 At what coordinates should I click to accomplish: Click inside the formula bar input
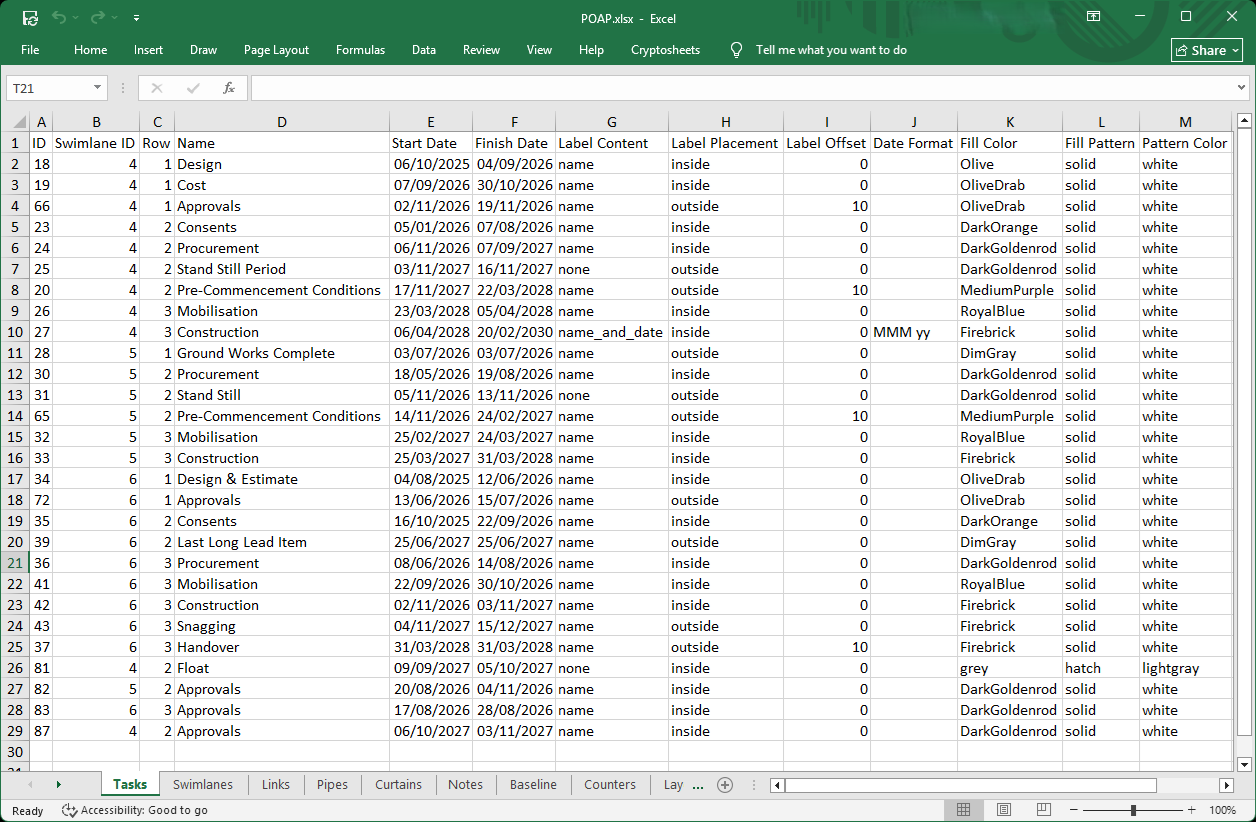point(742,88)
